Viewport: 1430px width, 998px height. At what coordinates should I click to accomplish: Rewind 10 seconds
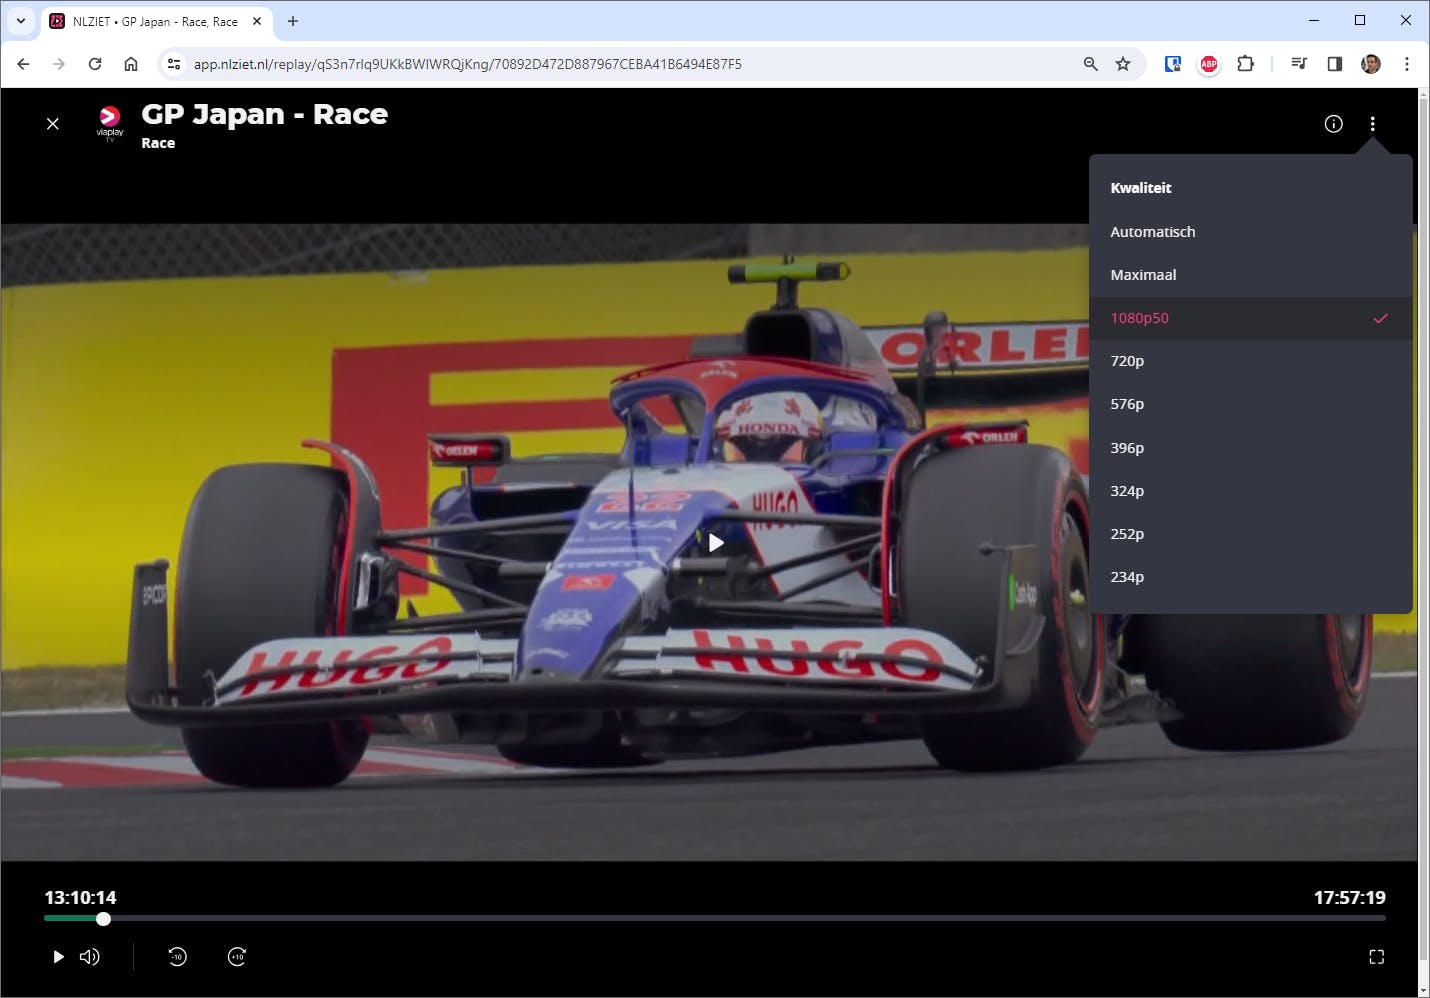coord(177,957)
